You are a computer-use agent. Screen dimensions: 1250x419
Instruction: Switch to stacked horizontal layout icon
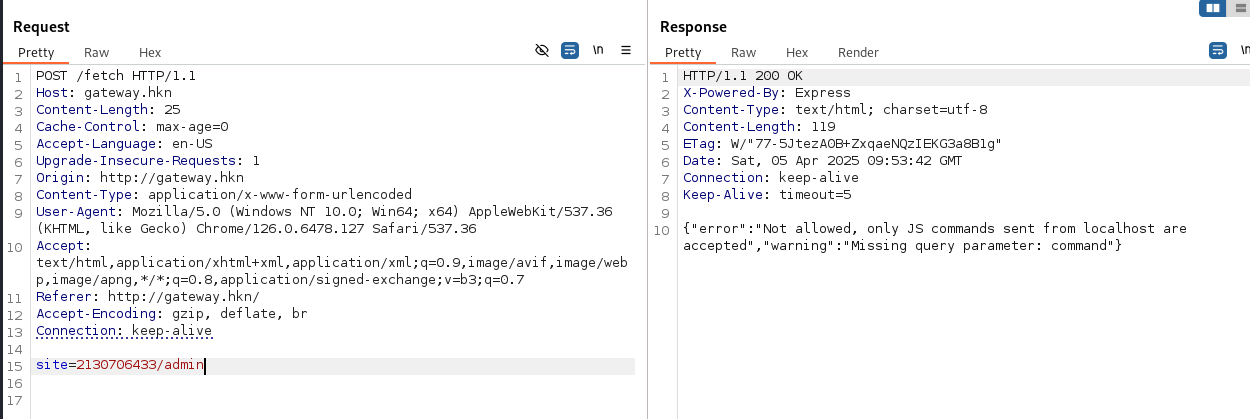(x=1241, y=8)
